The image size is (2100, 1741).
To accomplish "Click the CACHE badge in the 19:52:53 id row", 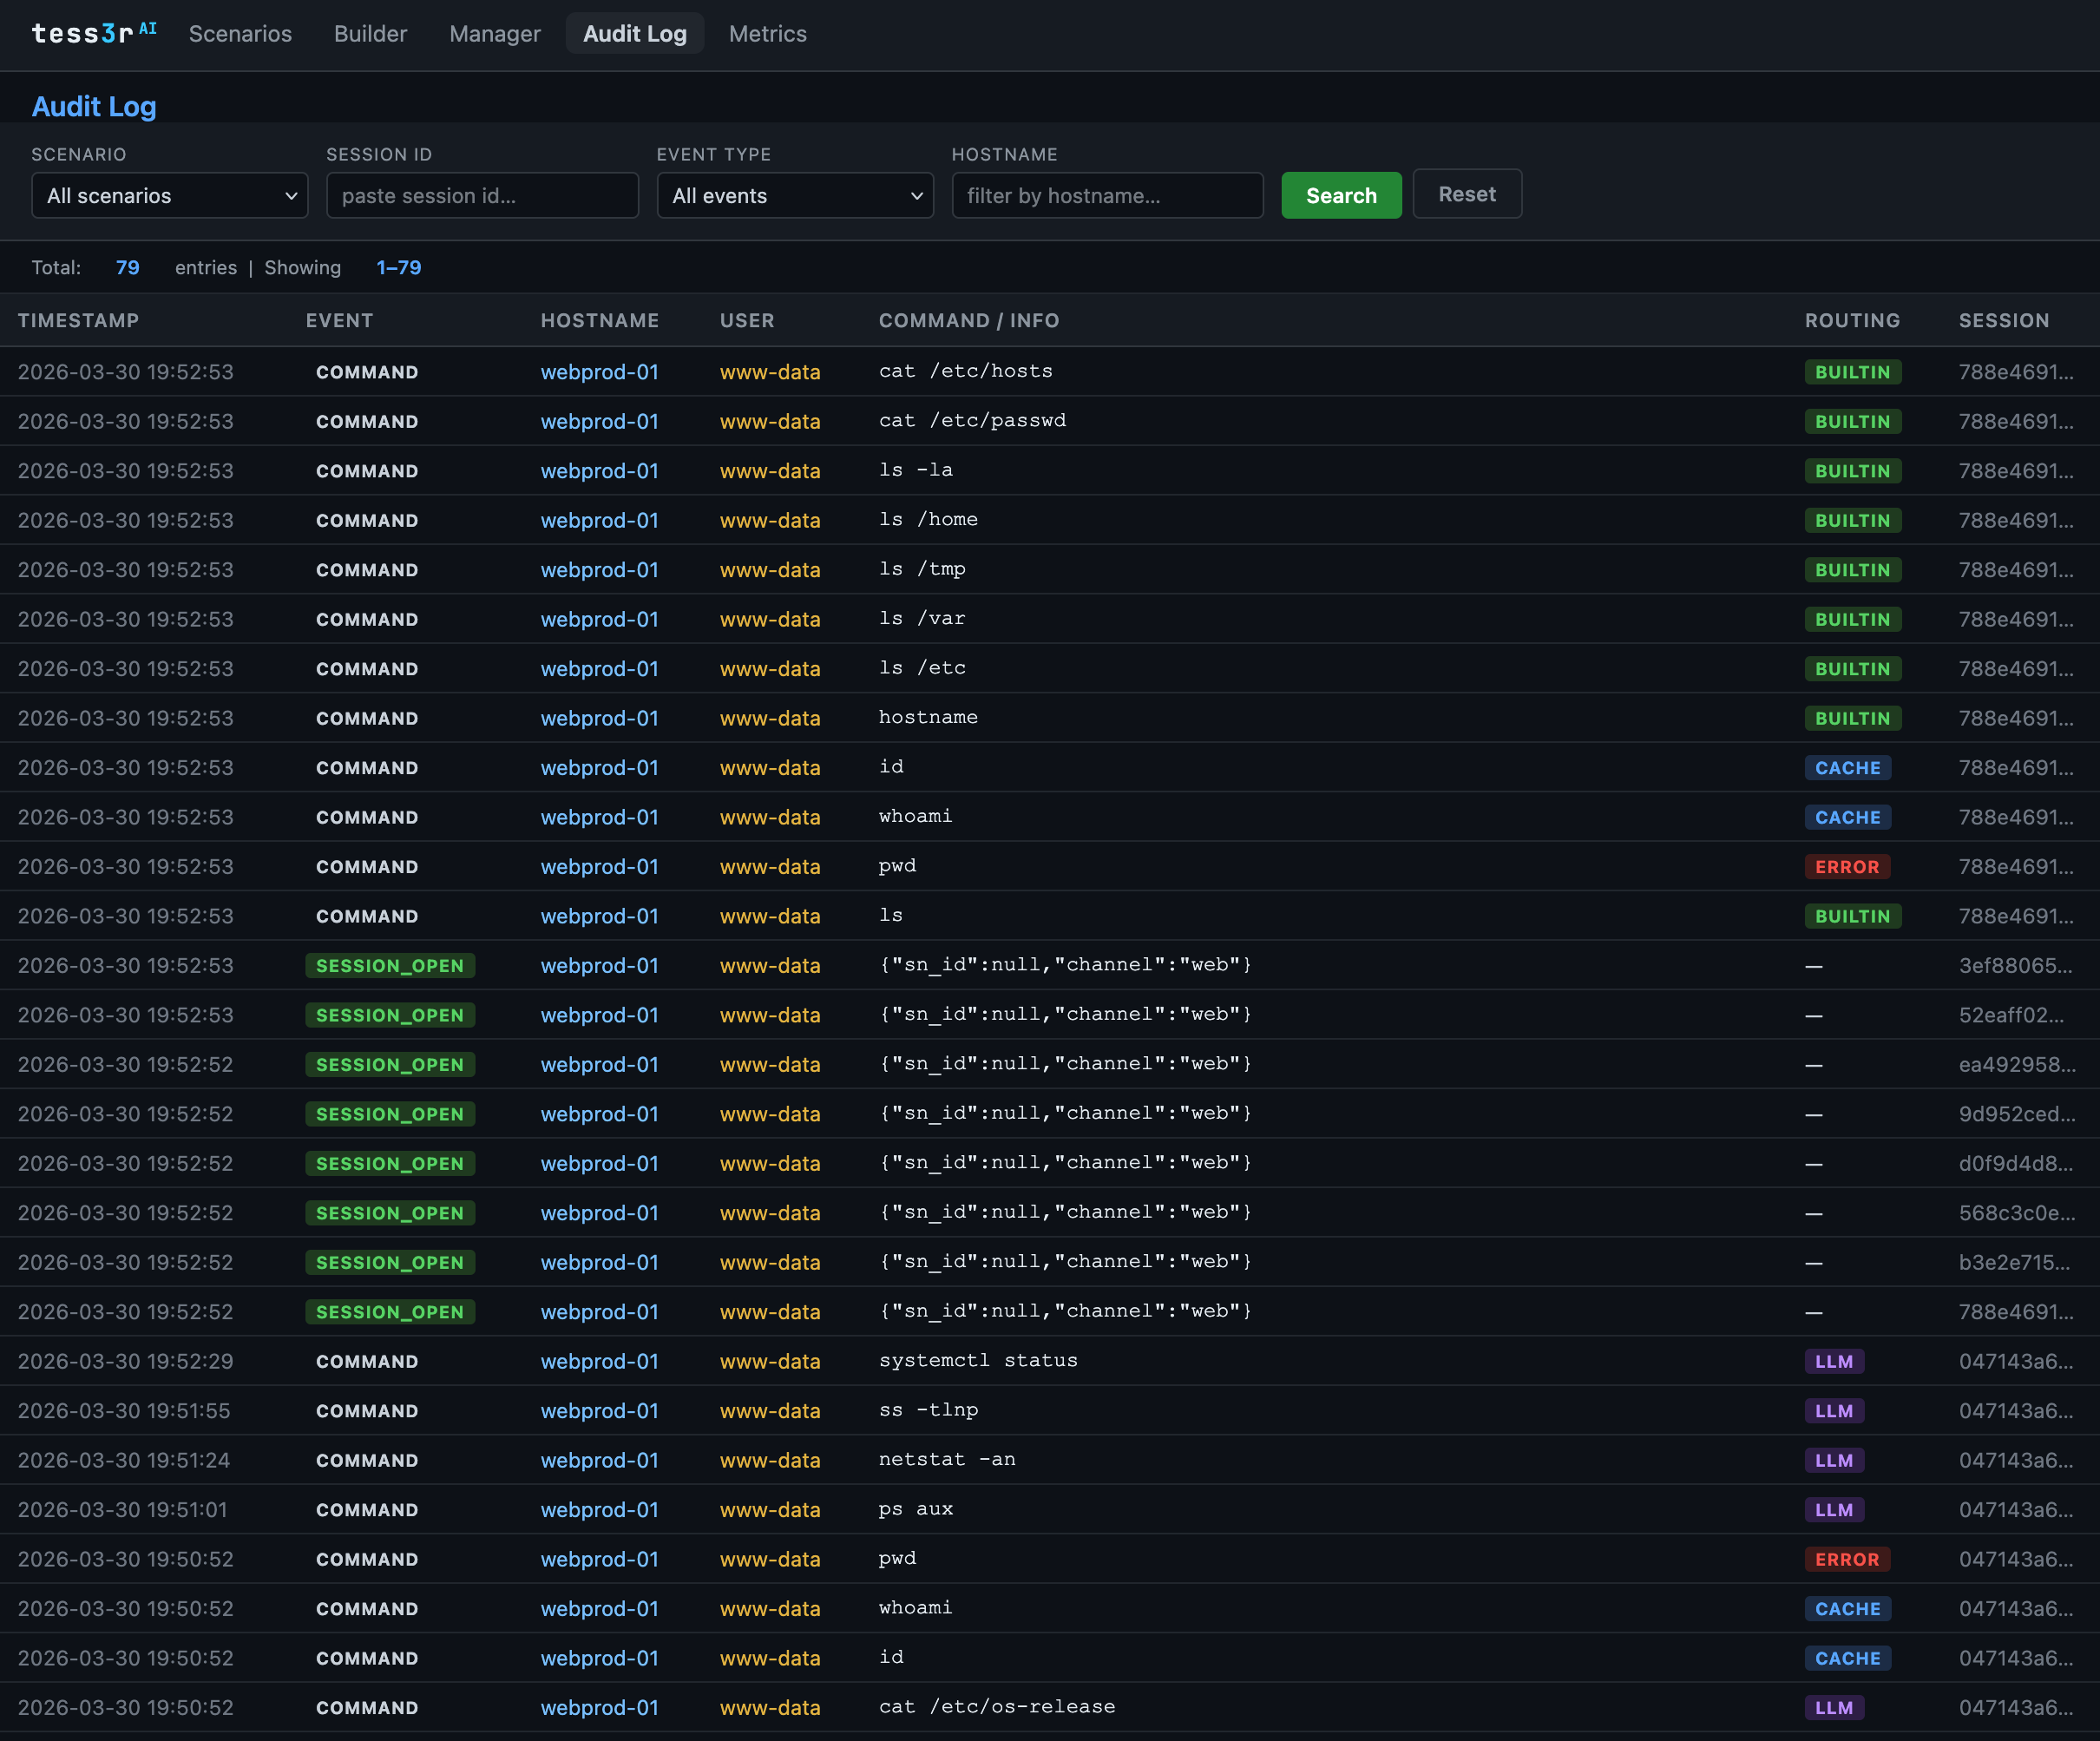I will click(1848, 768).
